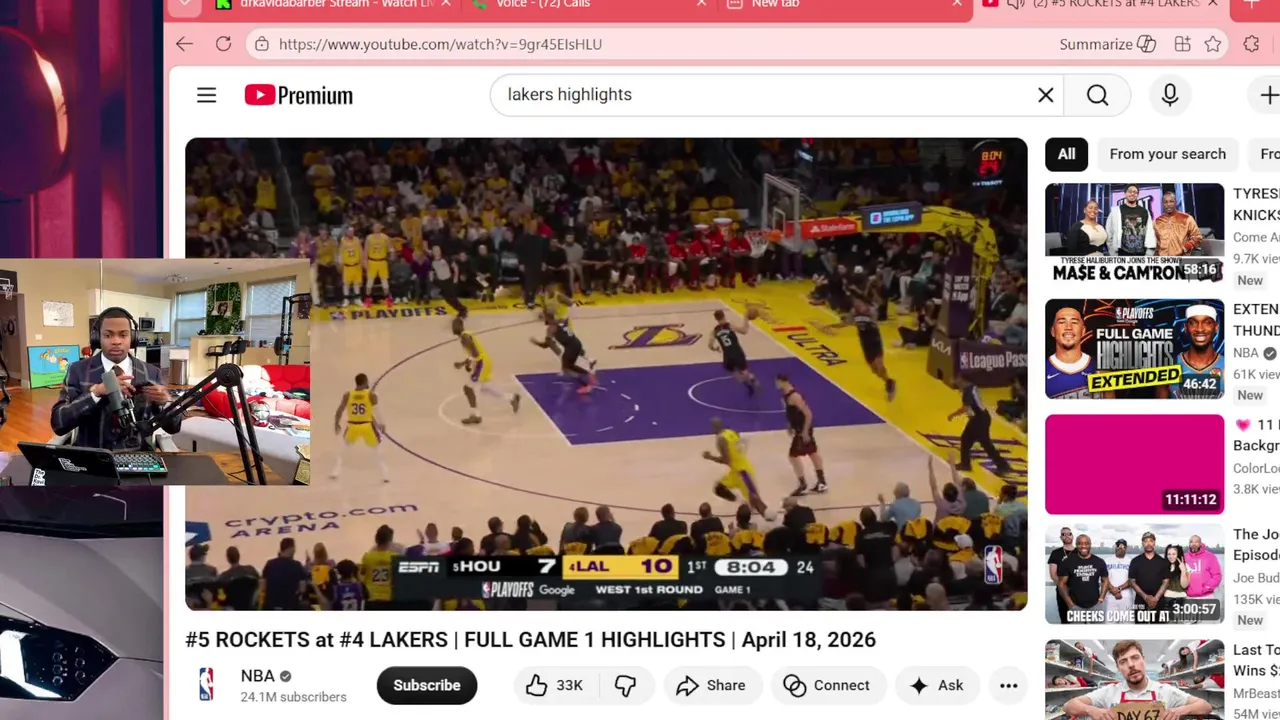This screenshot has width=1280, height=720.
Task: View site information lock icon
Action: pyautogui.click(x=261, y=44)
